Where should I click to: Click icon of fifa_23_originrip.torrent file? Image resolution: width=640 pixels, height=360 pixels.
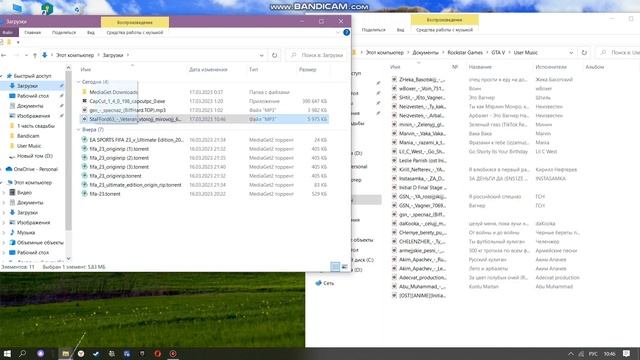tap(84, 176)
